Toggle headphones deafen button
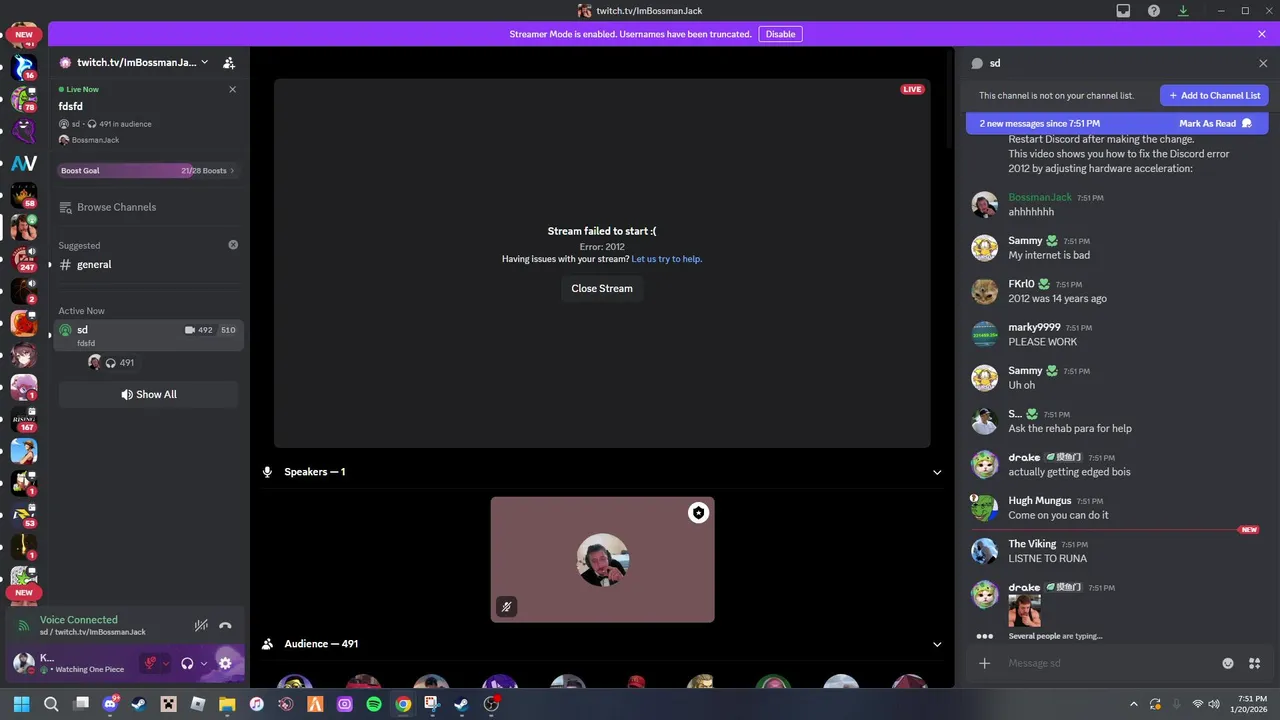Screen dimensions: 1280x720 click(187, 663)
